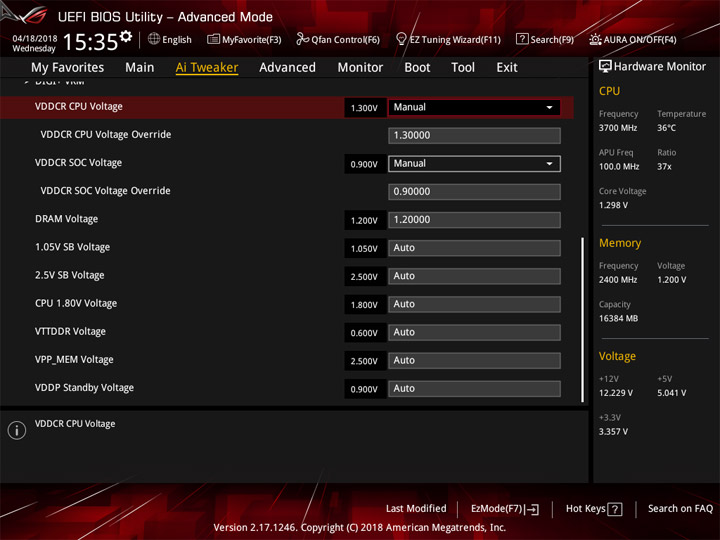Click the 1.300V current value box

pos(365,108)
